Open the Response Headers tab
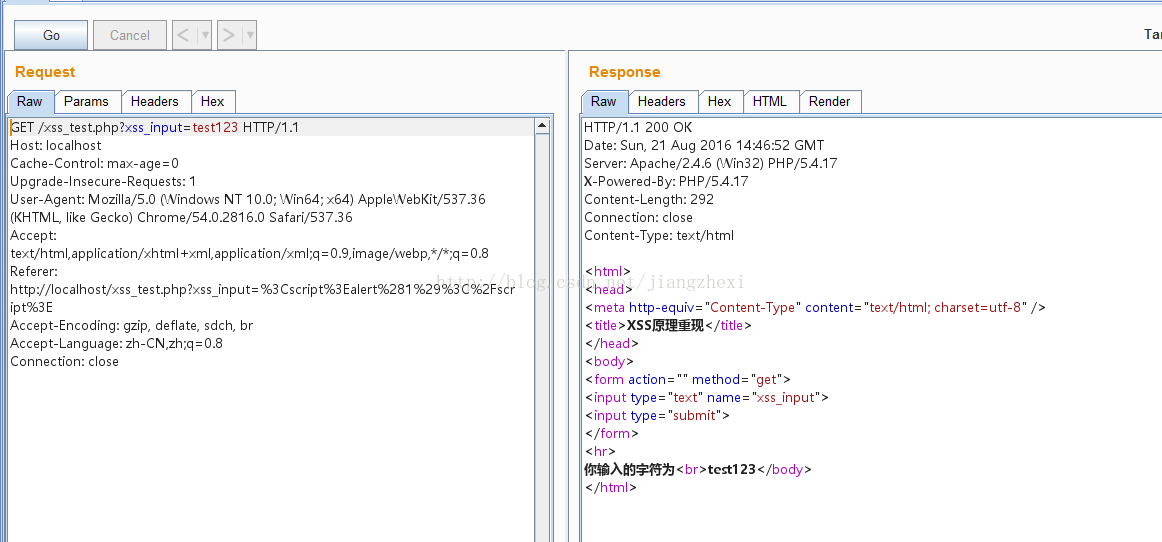Viewport: 1162px width, 542px height. (x=662, y=102)
